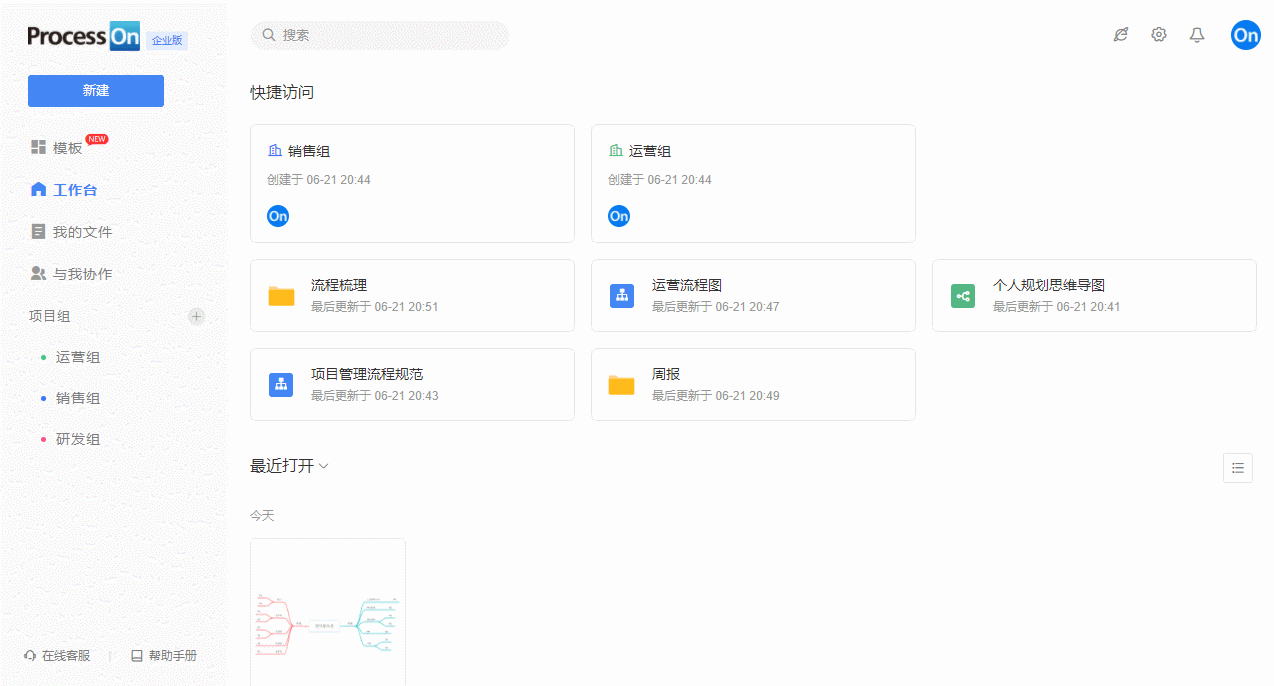The image size is (1274, 686).
Task: Click the plus to add a 项目组
Action: tap(196, 316)
